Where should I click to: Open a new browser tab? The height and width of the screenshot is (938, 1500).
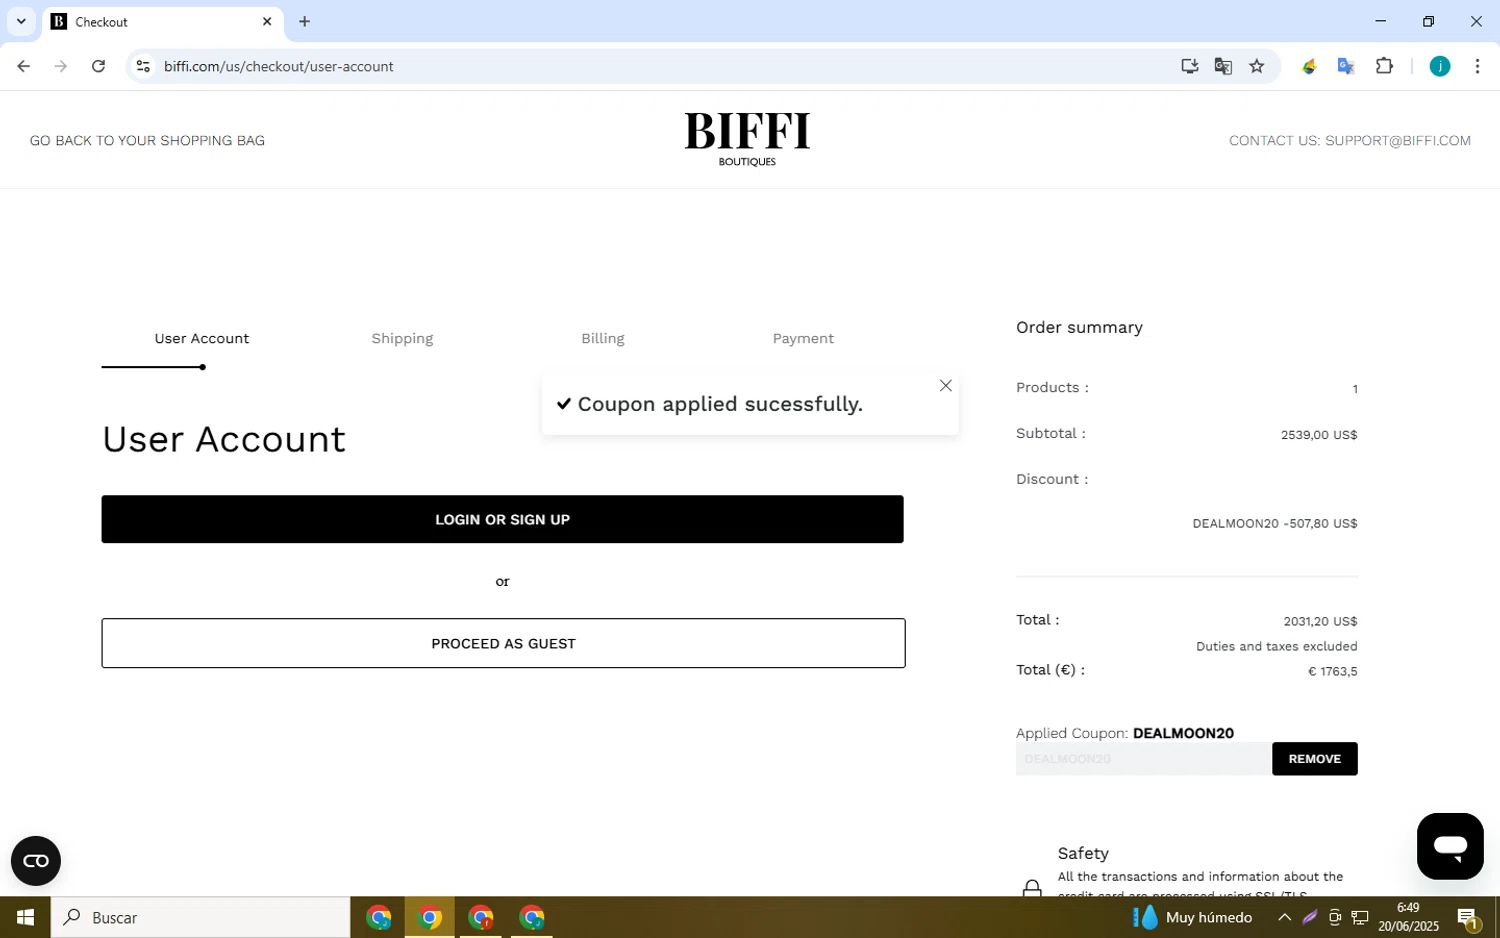(x=305, y=21)
